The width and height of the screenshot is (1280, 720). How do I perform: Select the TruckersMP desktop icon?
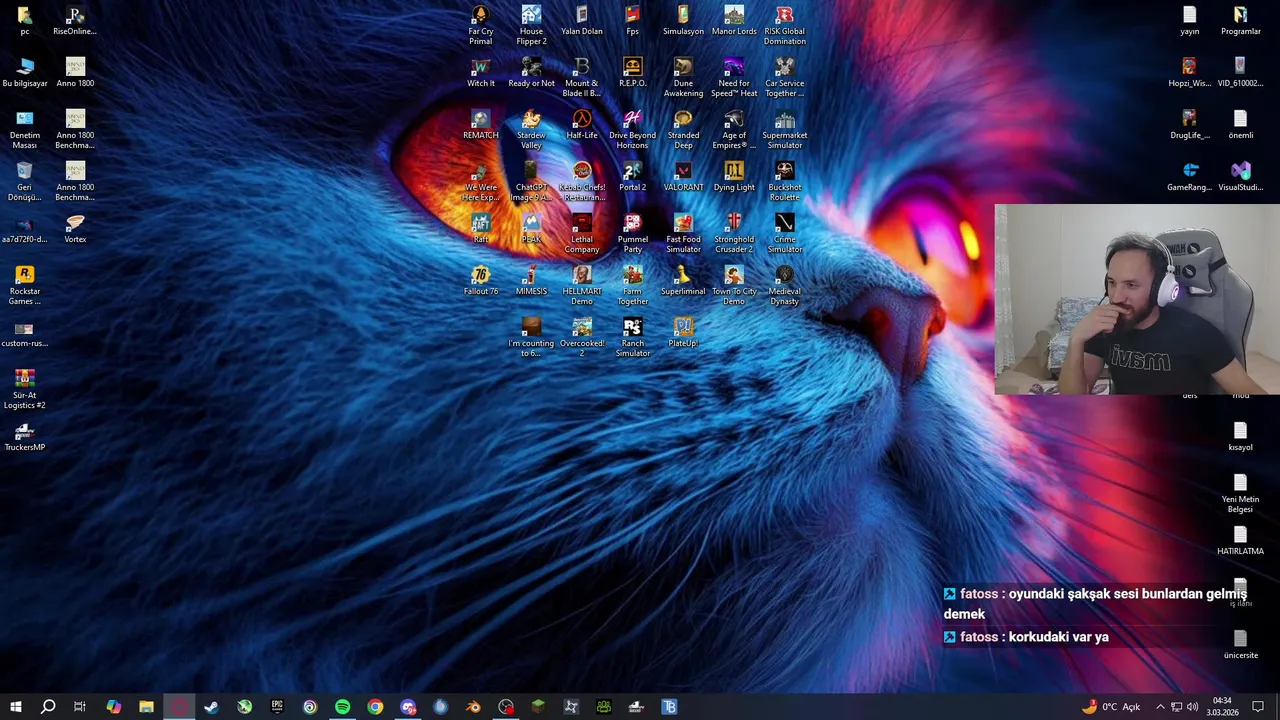(25, 436)
